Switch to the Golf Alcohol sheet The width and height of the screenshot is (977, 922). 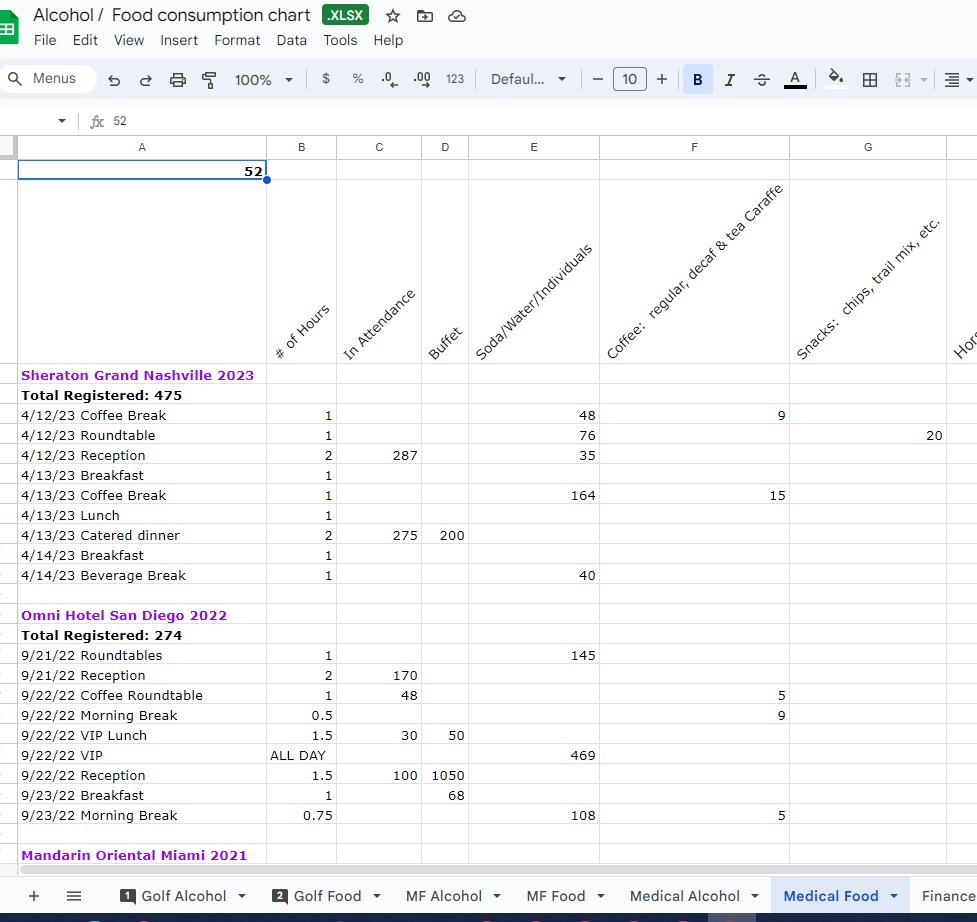[183, 896]
